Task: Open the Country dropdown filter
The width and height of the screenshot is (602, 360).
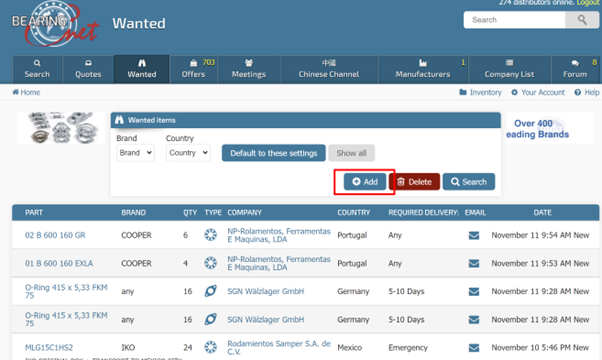Action: [188, 153]
